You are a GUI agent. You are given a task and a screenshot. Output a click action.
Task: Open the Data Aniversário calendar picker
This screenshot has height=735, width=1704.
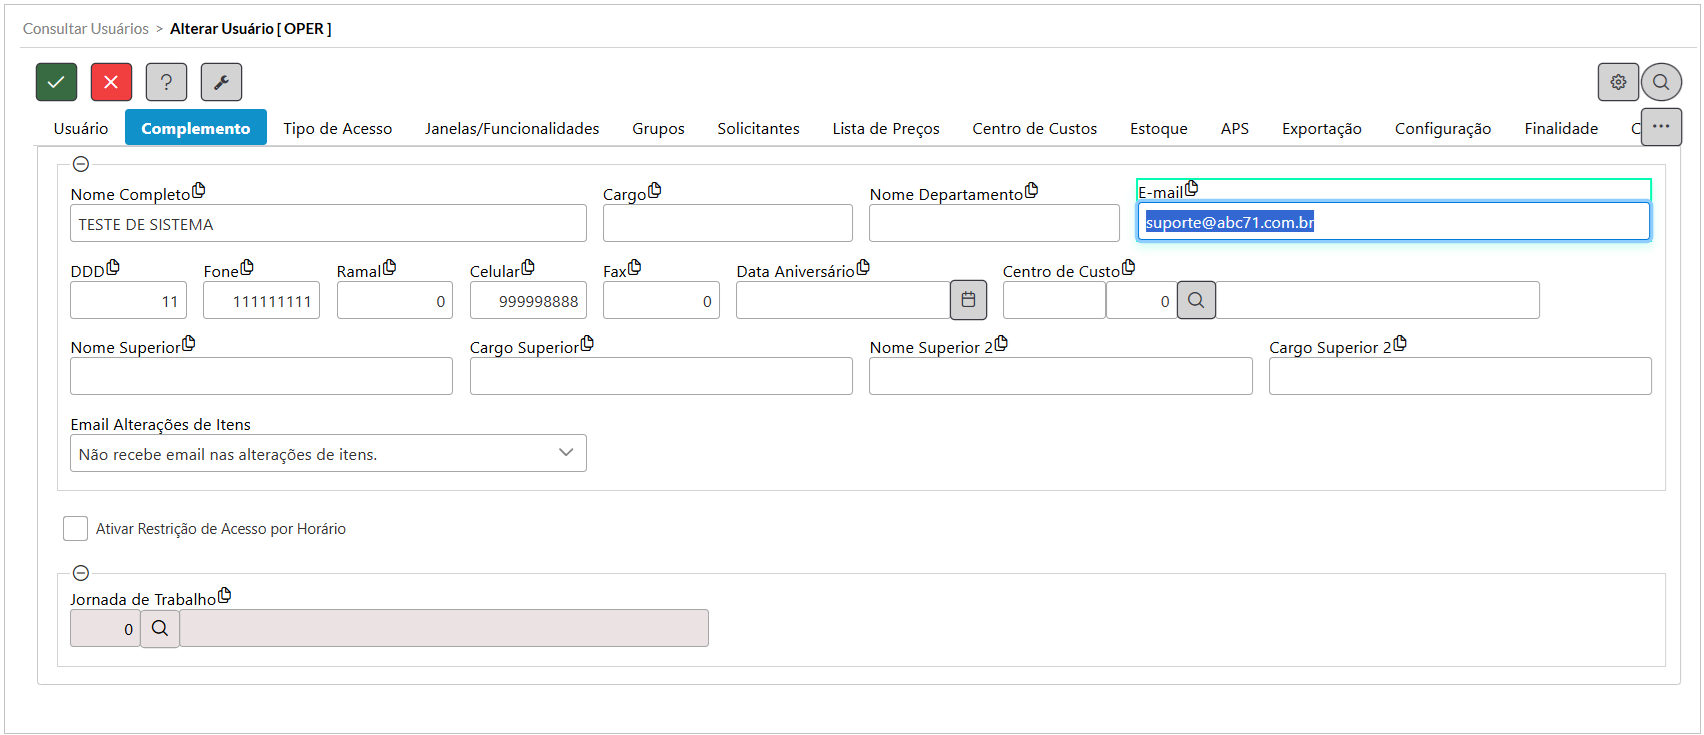pyautogui.click(x=968, y=300)
